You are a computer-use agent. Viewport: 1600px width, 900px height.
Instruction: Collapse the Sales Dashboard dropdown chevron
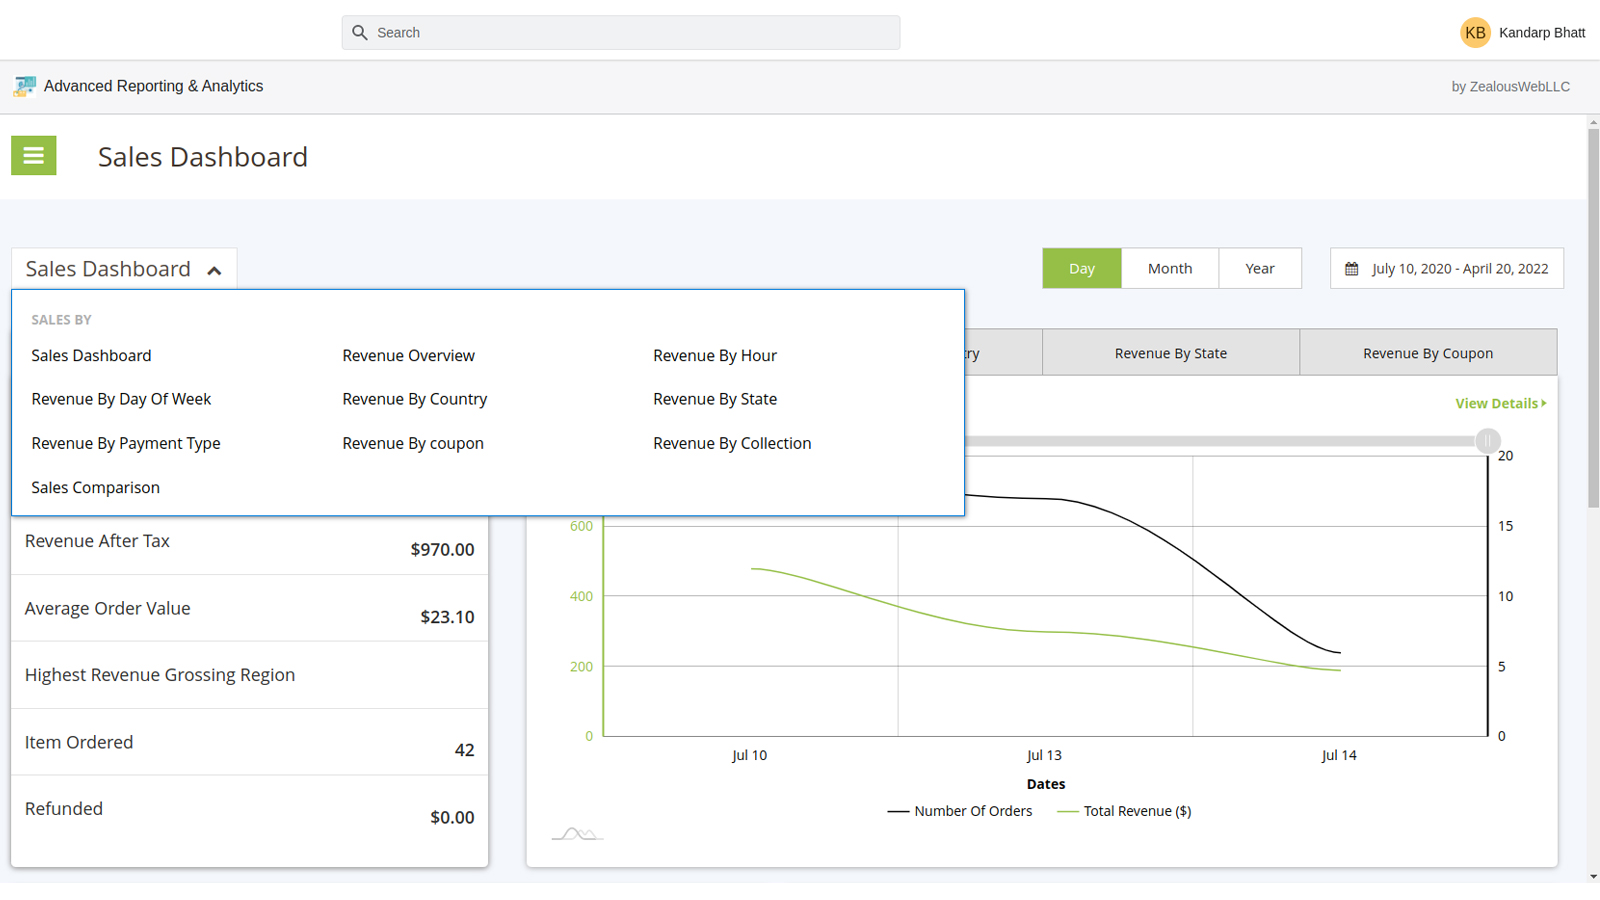tap(214, 270)
